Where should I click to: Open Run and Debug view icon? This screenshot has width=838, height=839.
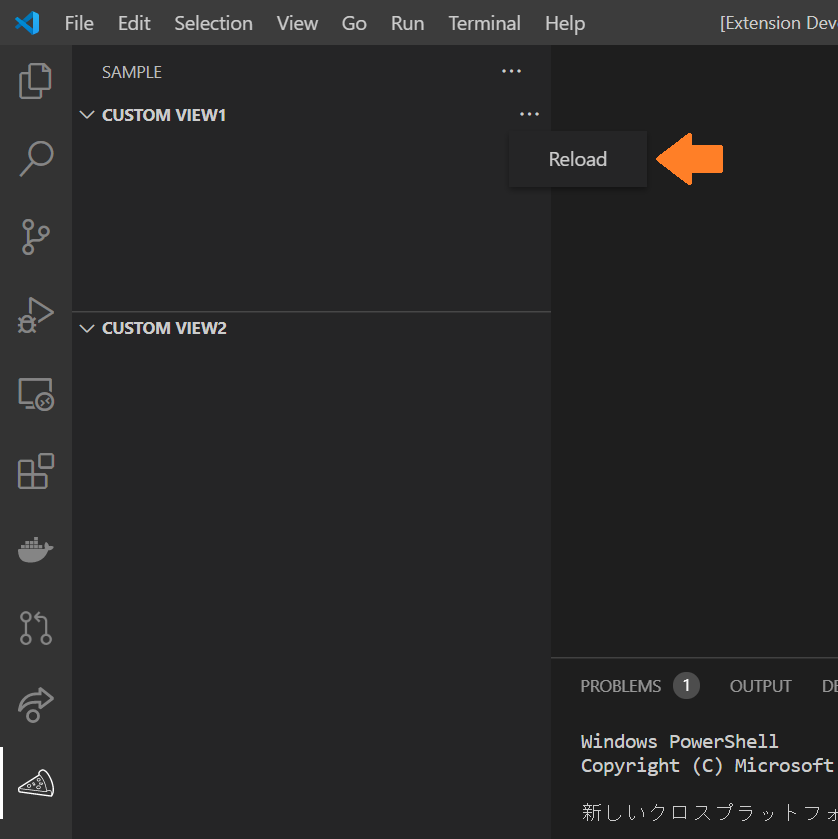point(36,315)
